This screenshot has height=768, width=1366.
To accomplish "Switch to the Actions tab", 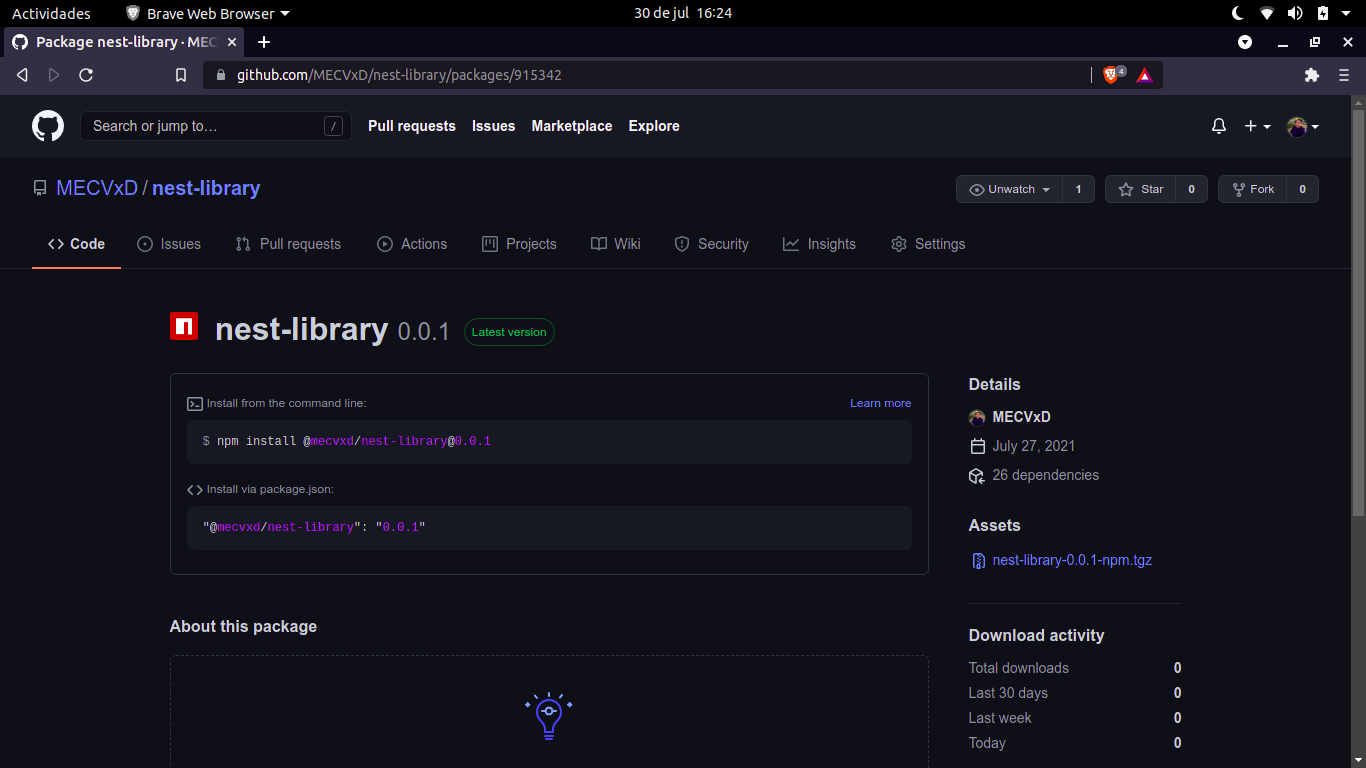I will pos(412,244).
